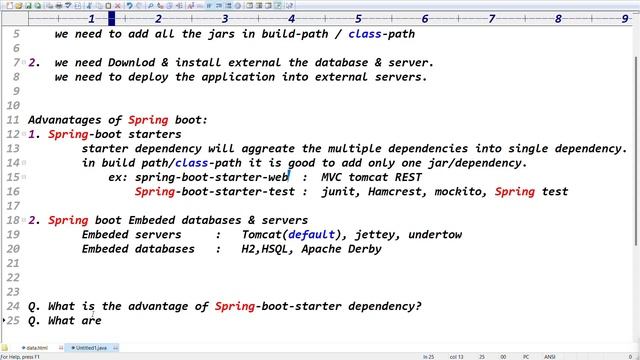Viewport: 640px width, 360px height.
Task: Click the line number 11 in gutter
Action: click(x=13, y=120)
